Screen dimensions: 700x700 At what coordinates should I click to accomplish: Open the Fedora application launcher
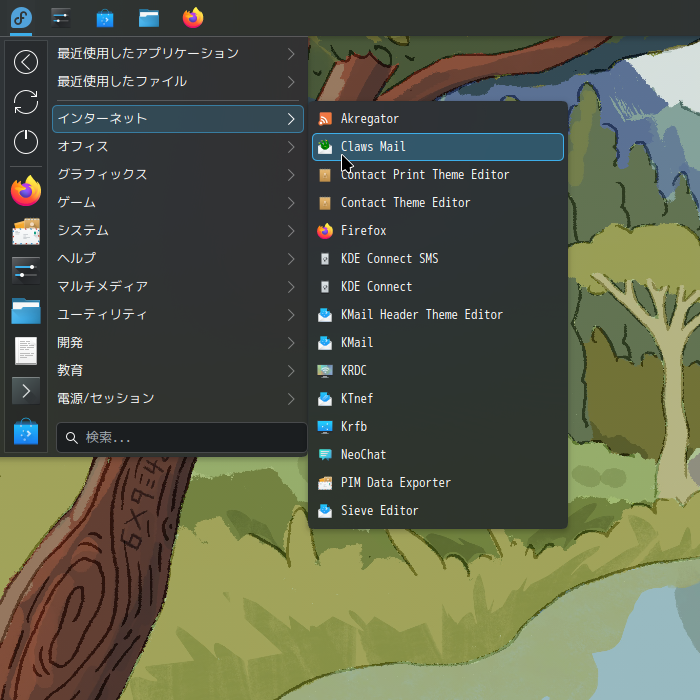pyautogui.click(x=21, y=18)
